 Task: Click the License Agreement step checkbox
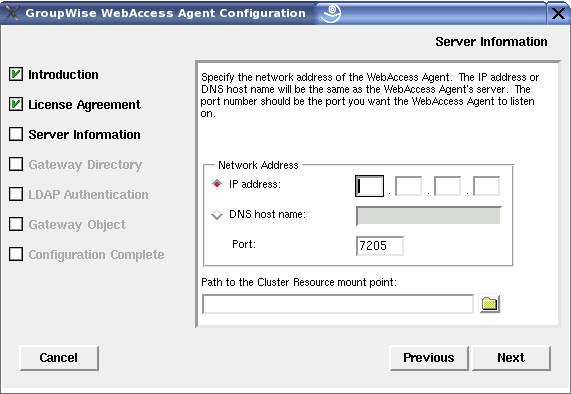pyautogui.click(x=16, y=104)
